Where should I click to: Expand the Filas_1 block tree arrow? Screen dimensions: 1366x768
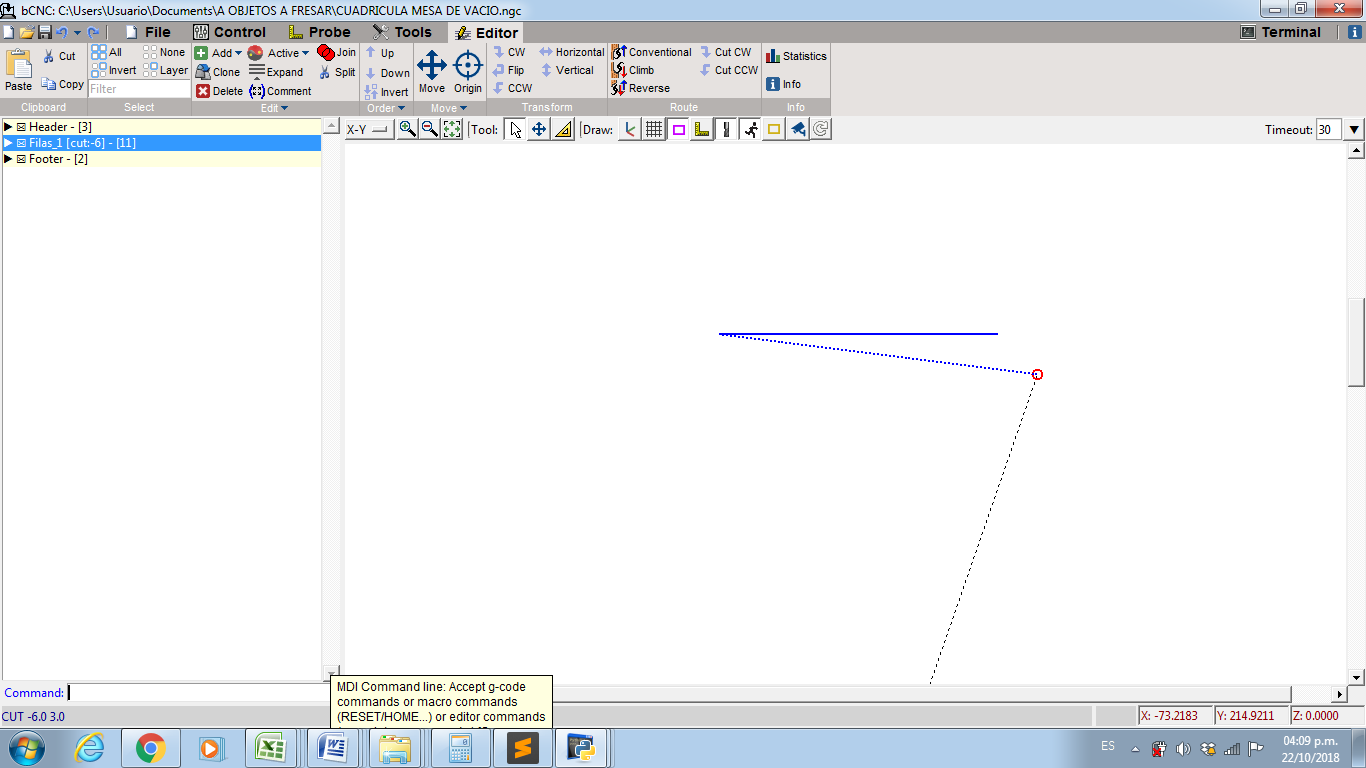tap(8, 143)
